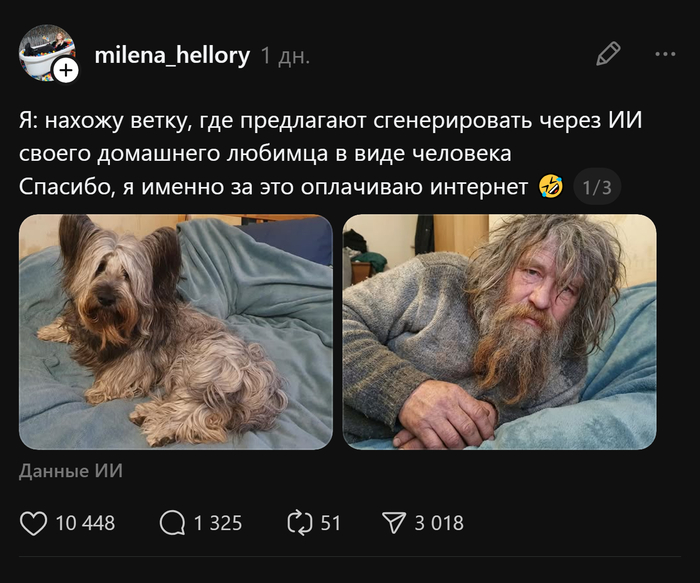
Task: Repost using the circular arrows icon
Action: point(300,523)
